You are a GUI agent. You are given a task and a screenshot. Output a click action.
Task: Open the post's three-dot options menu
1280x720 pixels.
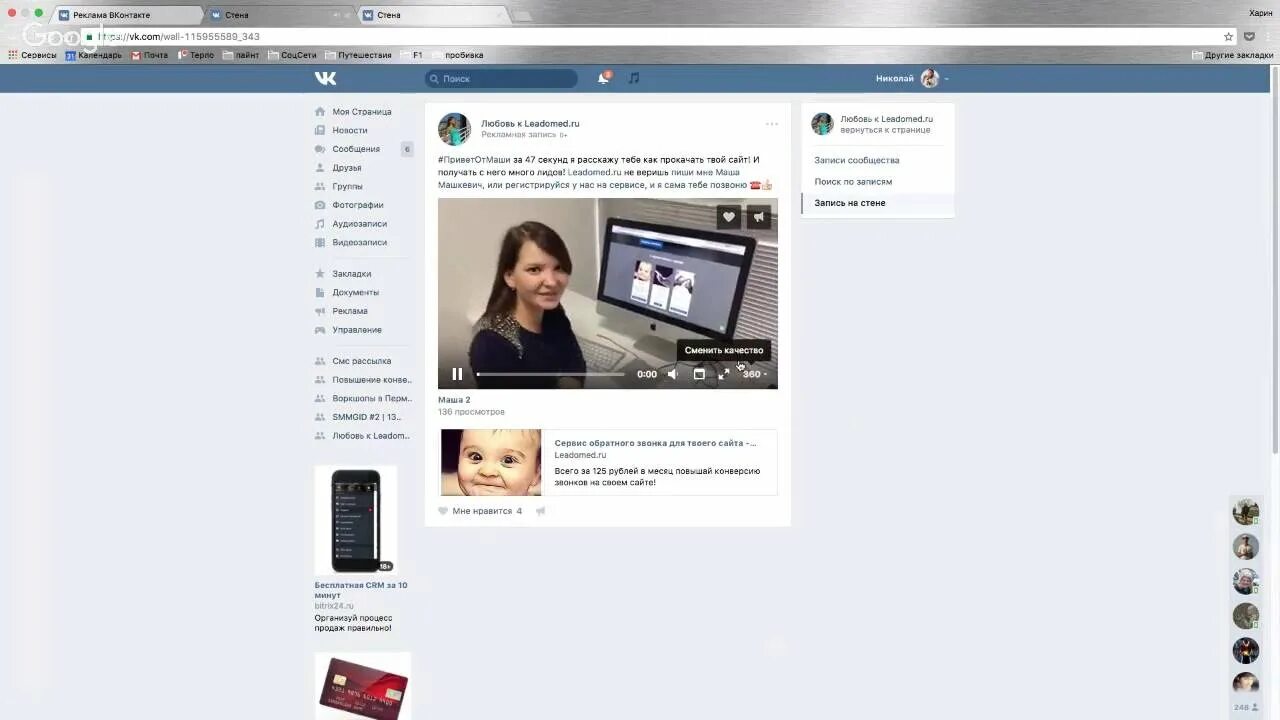point(772,124)
